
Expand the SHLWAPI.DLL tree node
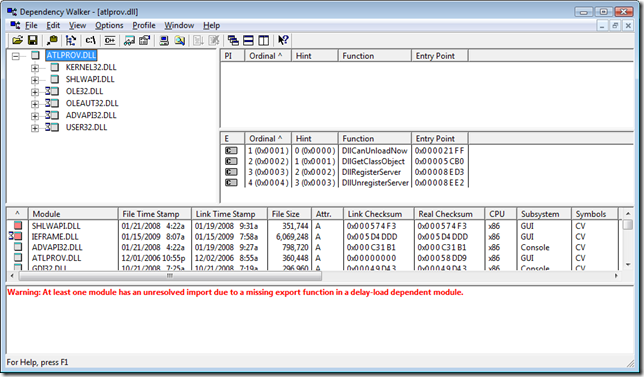click(x=35, y=80)
